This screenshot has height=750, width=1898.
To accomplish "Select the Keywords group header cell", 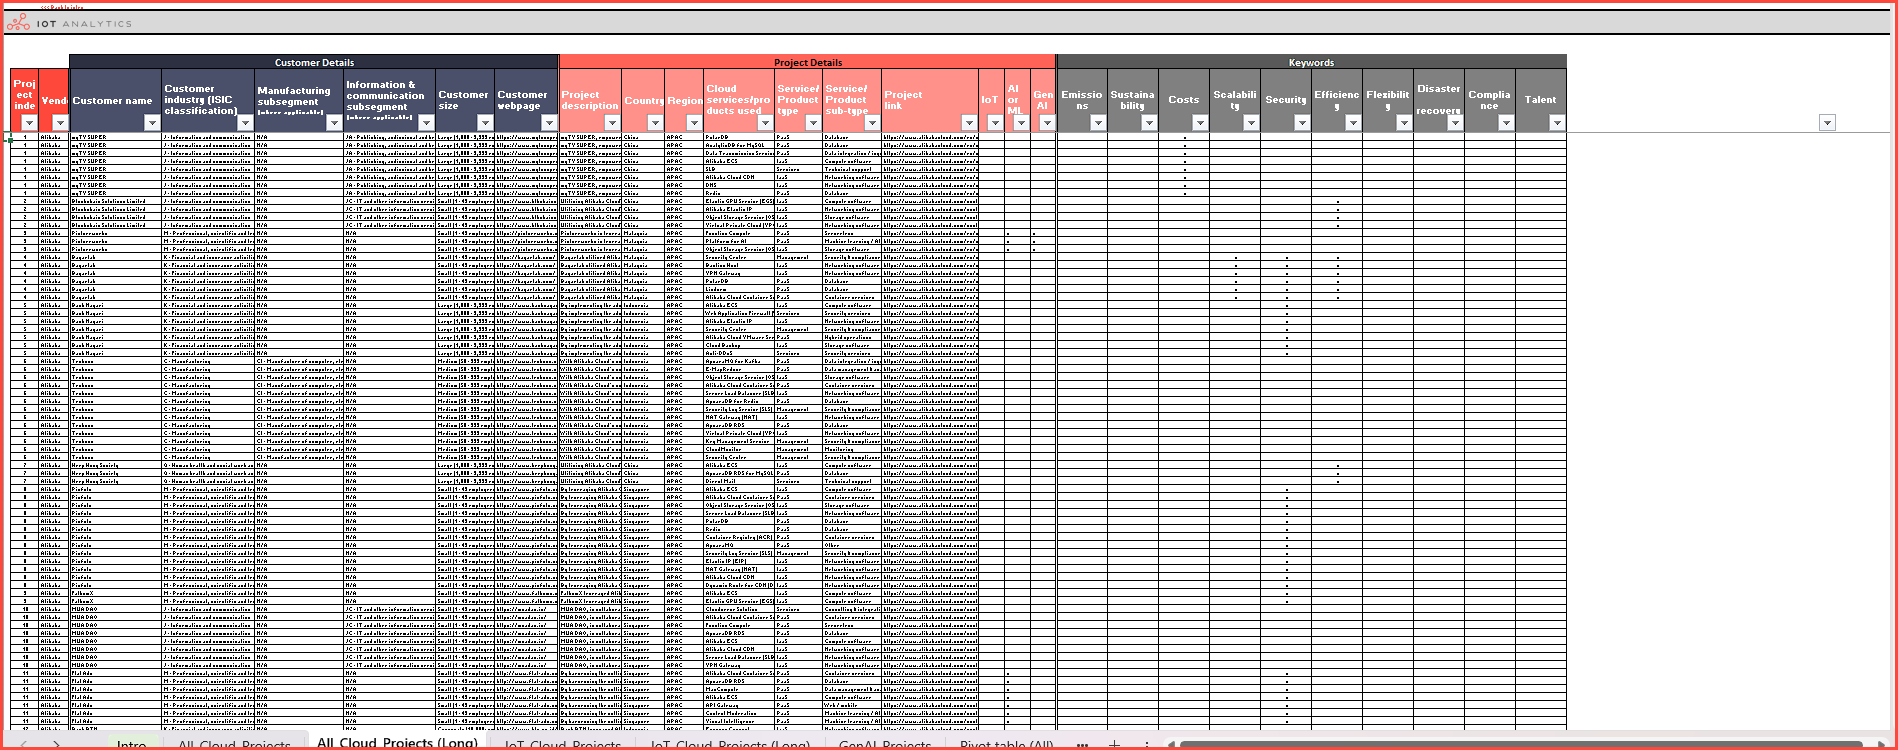I will 1310,62.
